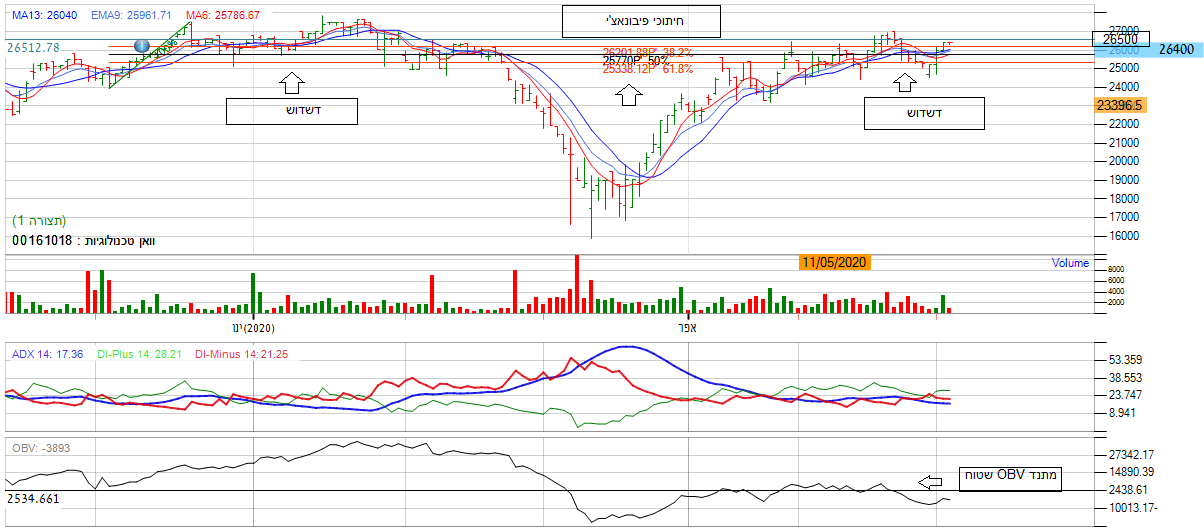The height and width of the screenshot is (528, 1204).
Task: Click the up arrow below the Fibonacci percentage labels
Action: click(x=628, y=95)
